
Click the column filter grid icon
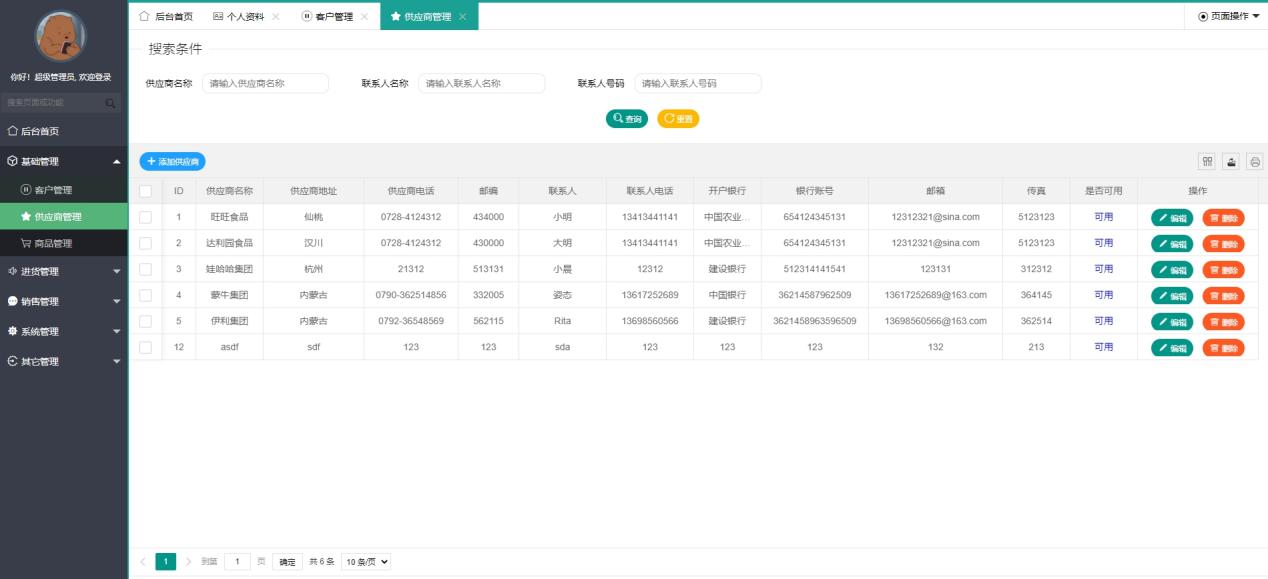pos(1208,161)
